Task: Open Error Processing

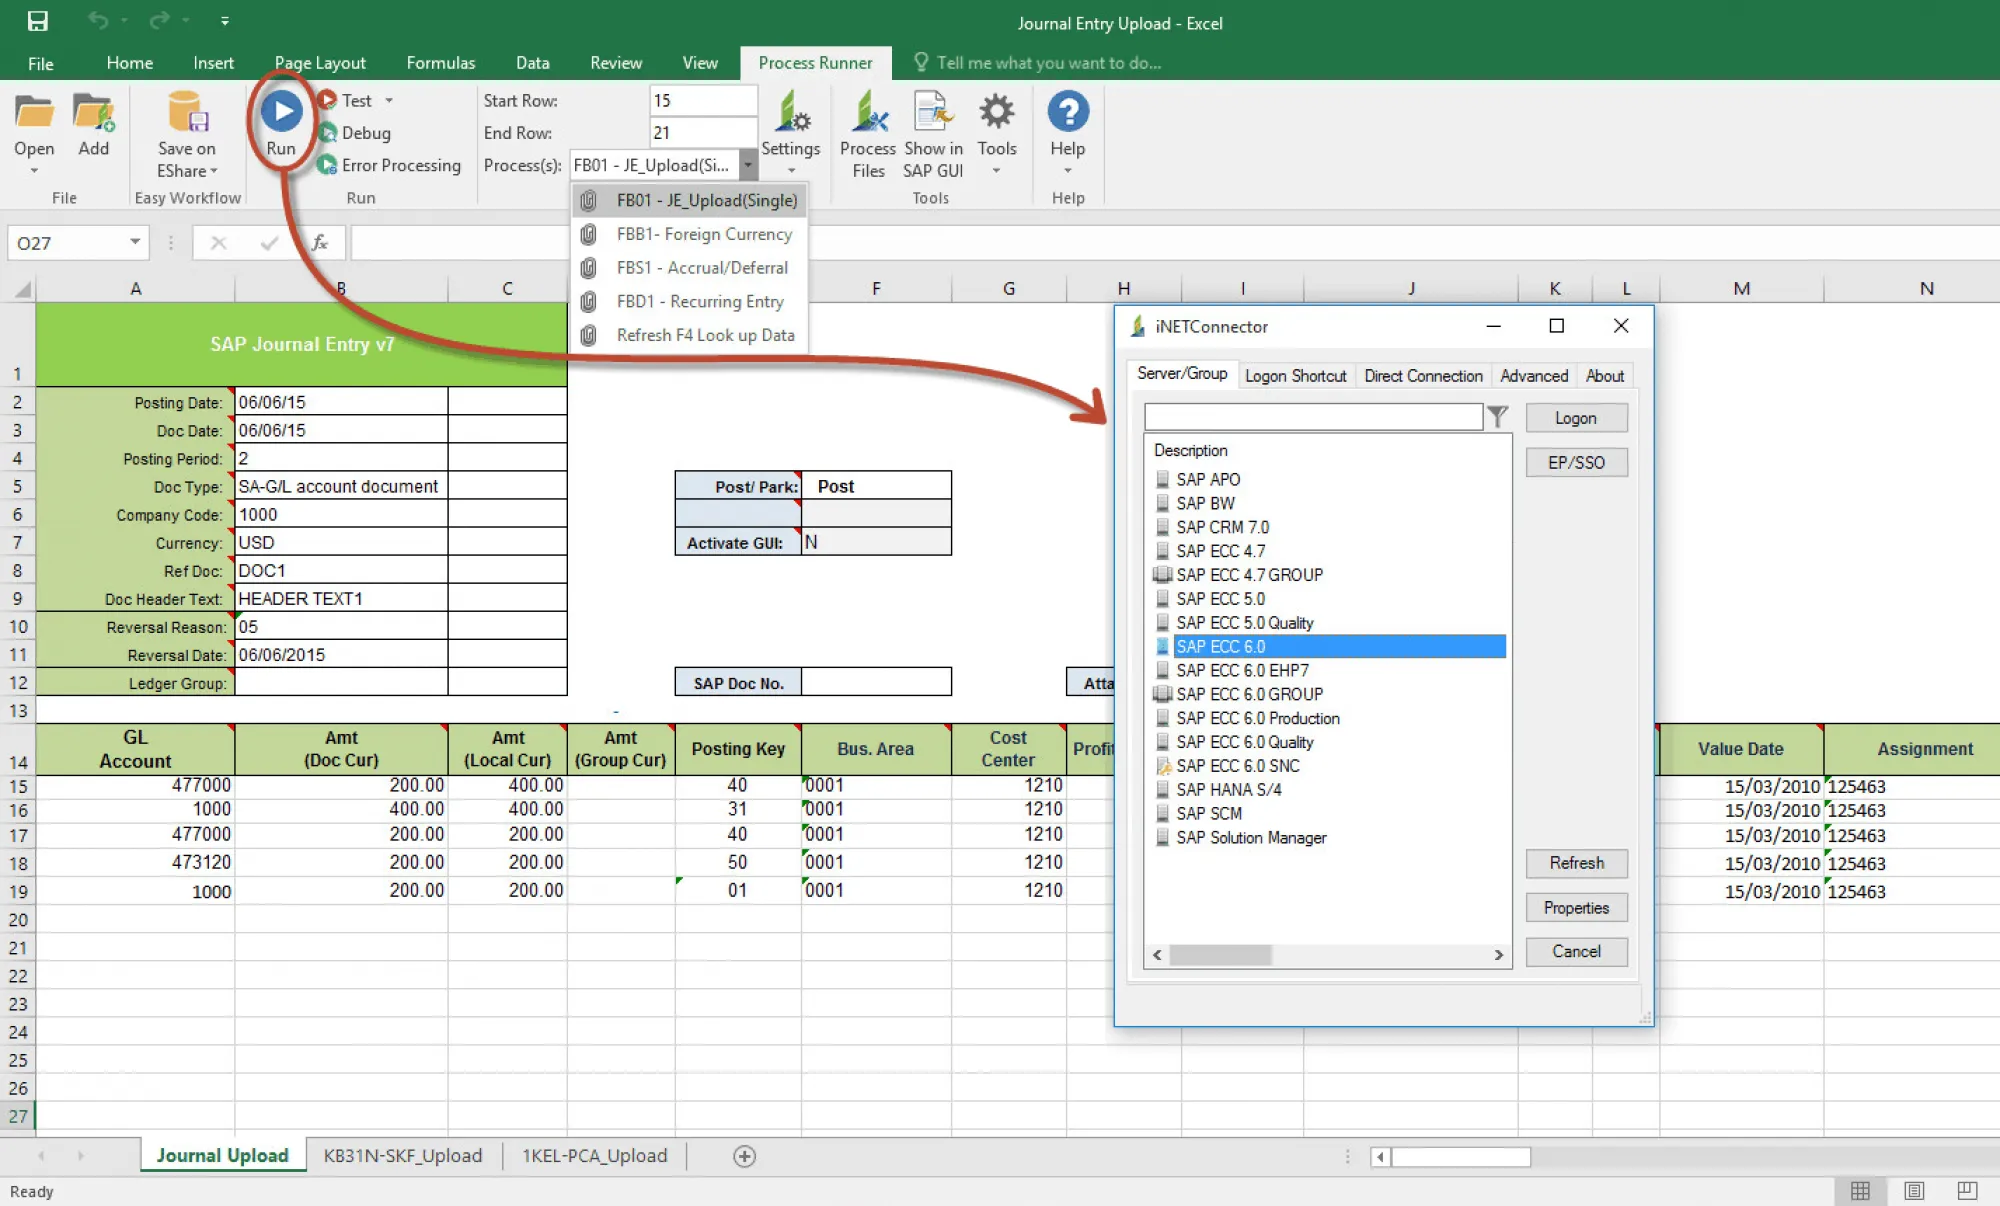Action: (x=391, y=165)
